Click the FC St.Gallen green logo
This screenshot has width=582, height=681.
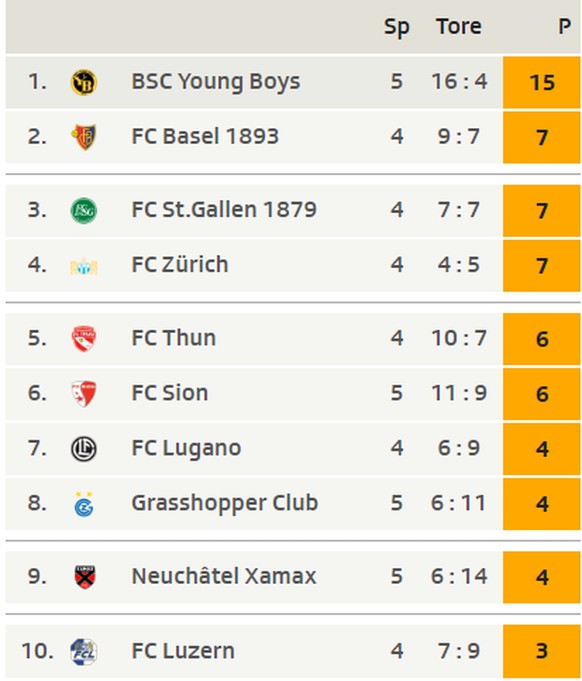click(x=83, y=210)
